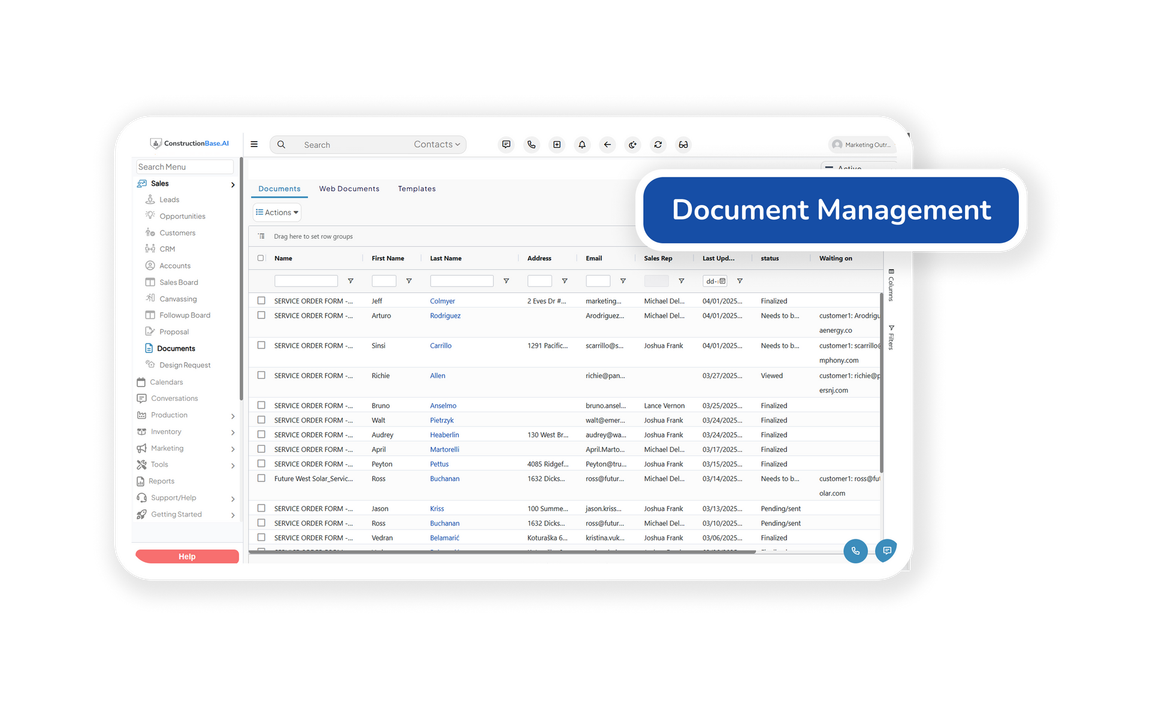Check the Walt Pietrzyk row checkbox
The width and height of the screenshot is (1150, 703).
261,420
